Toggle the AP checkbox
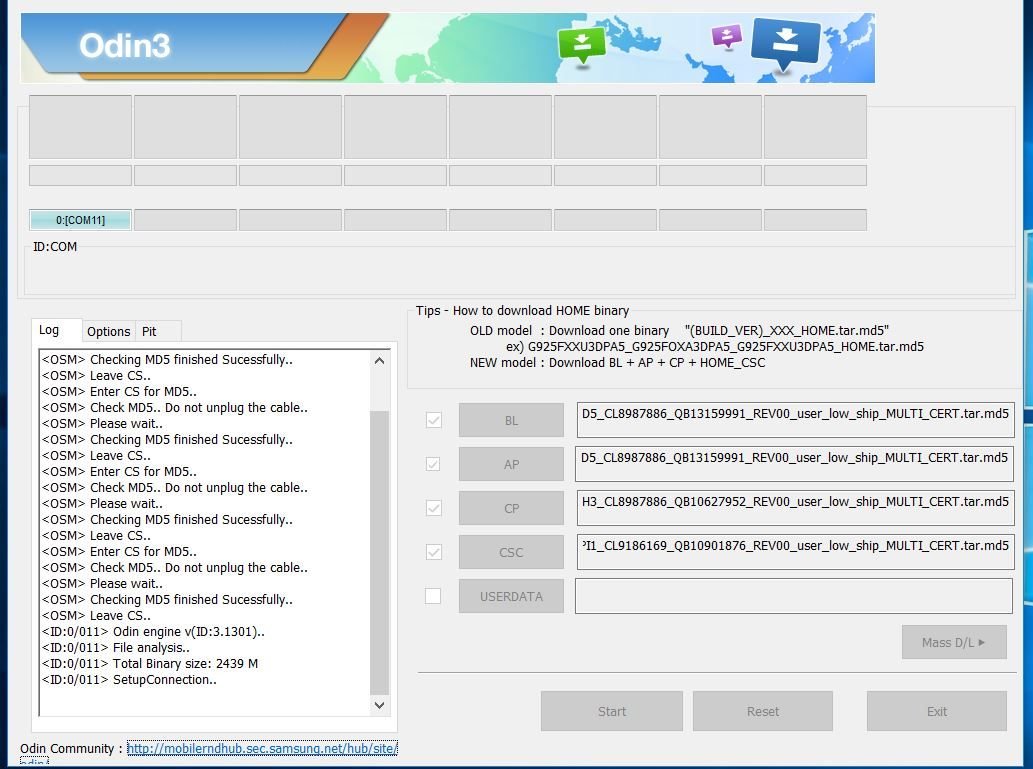Image resolution: width=1033 pixels, height=769 pixels. [433, 464]
